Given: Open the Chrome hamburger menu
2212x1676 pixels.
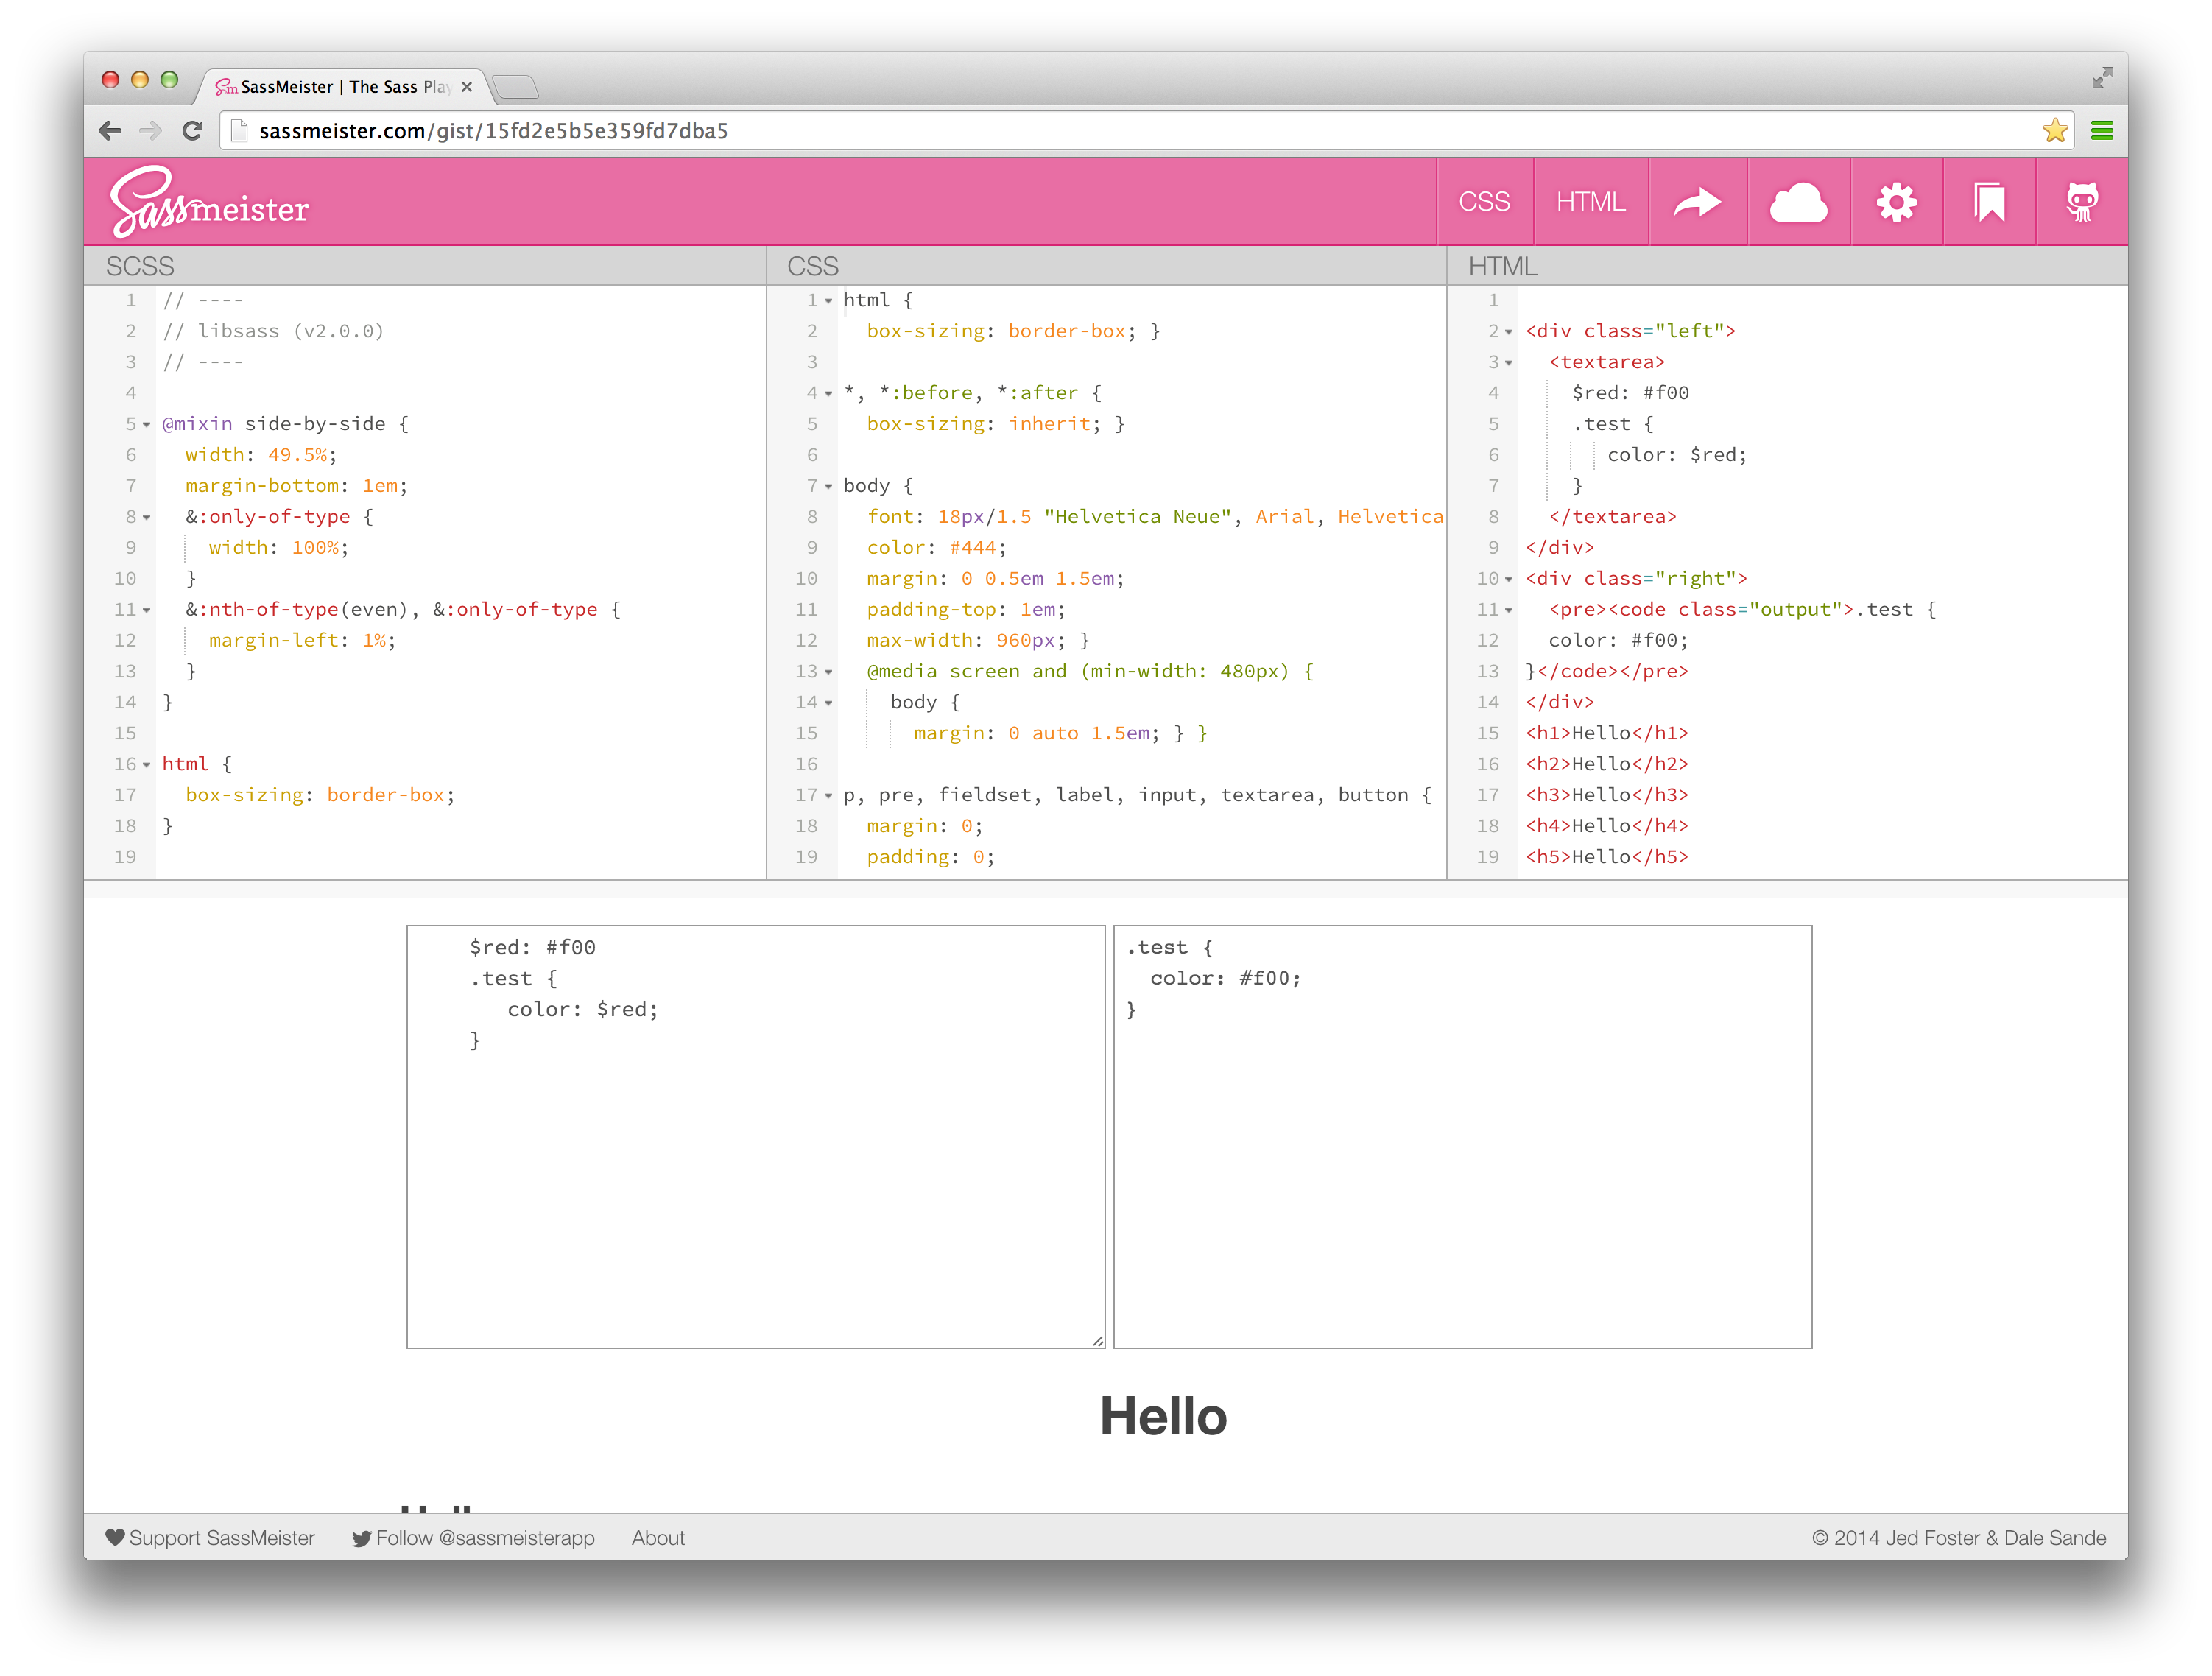Looking at the screenshot, I should pyautogui.click(x=2102, y=130).
